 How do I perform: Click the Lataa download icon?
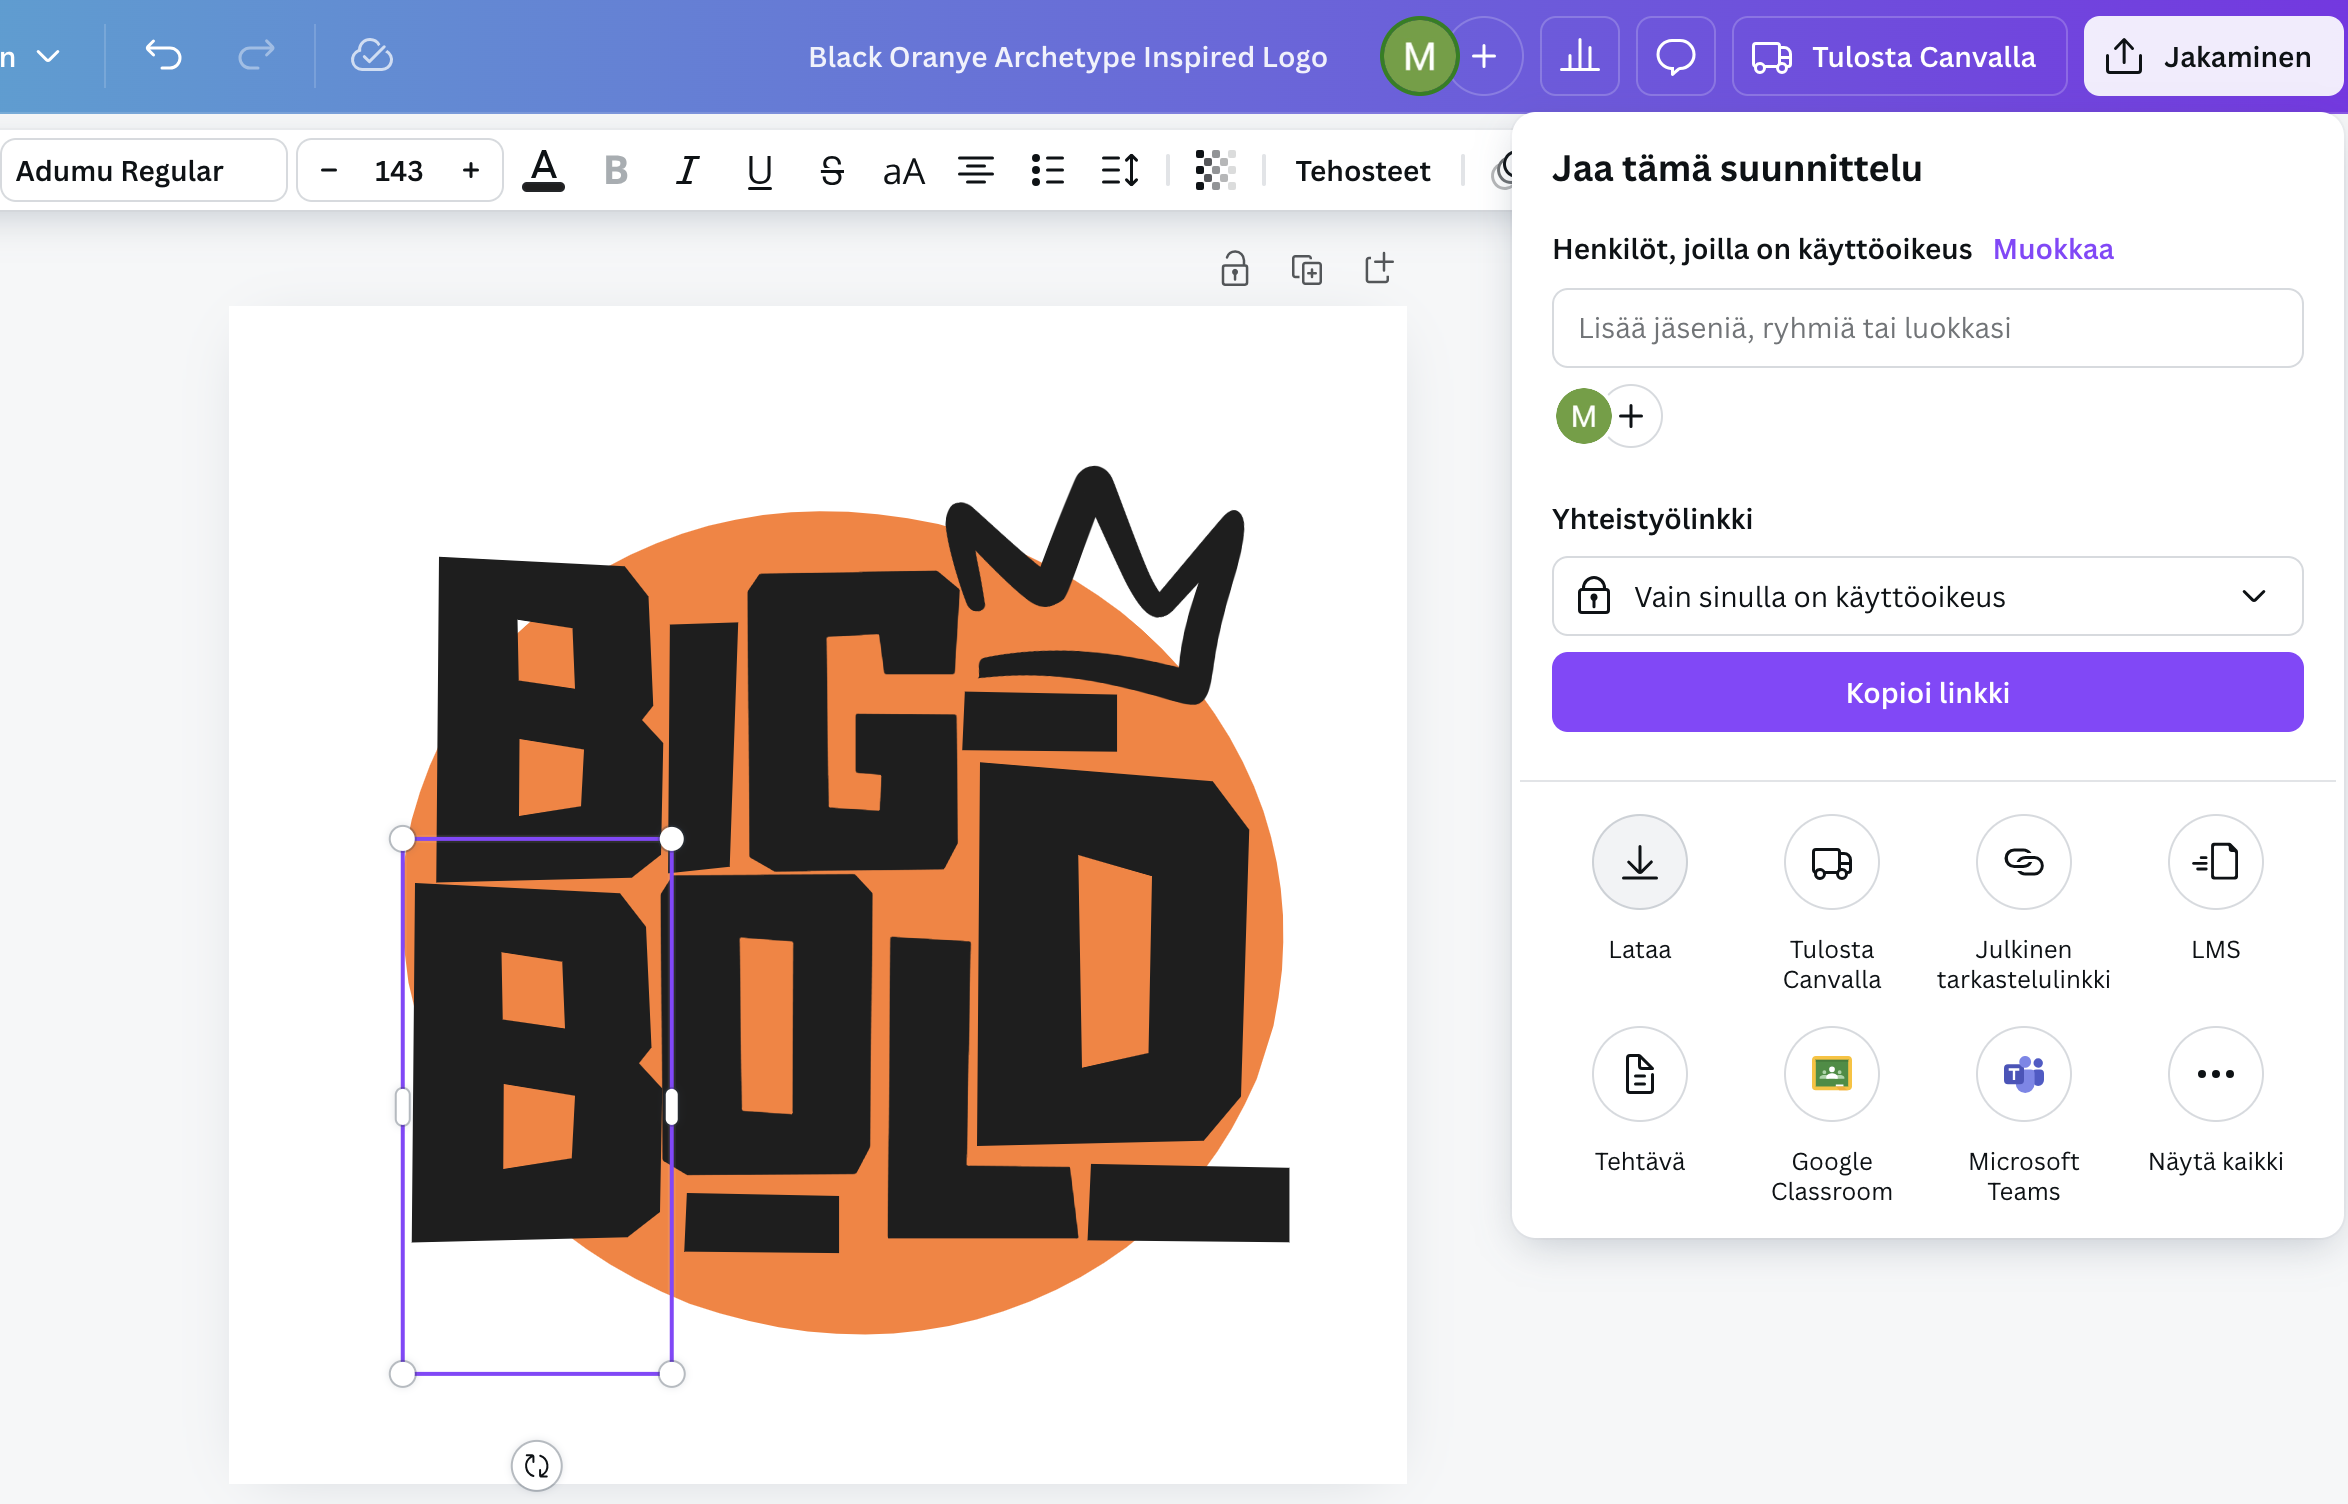[1639, 862]
